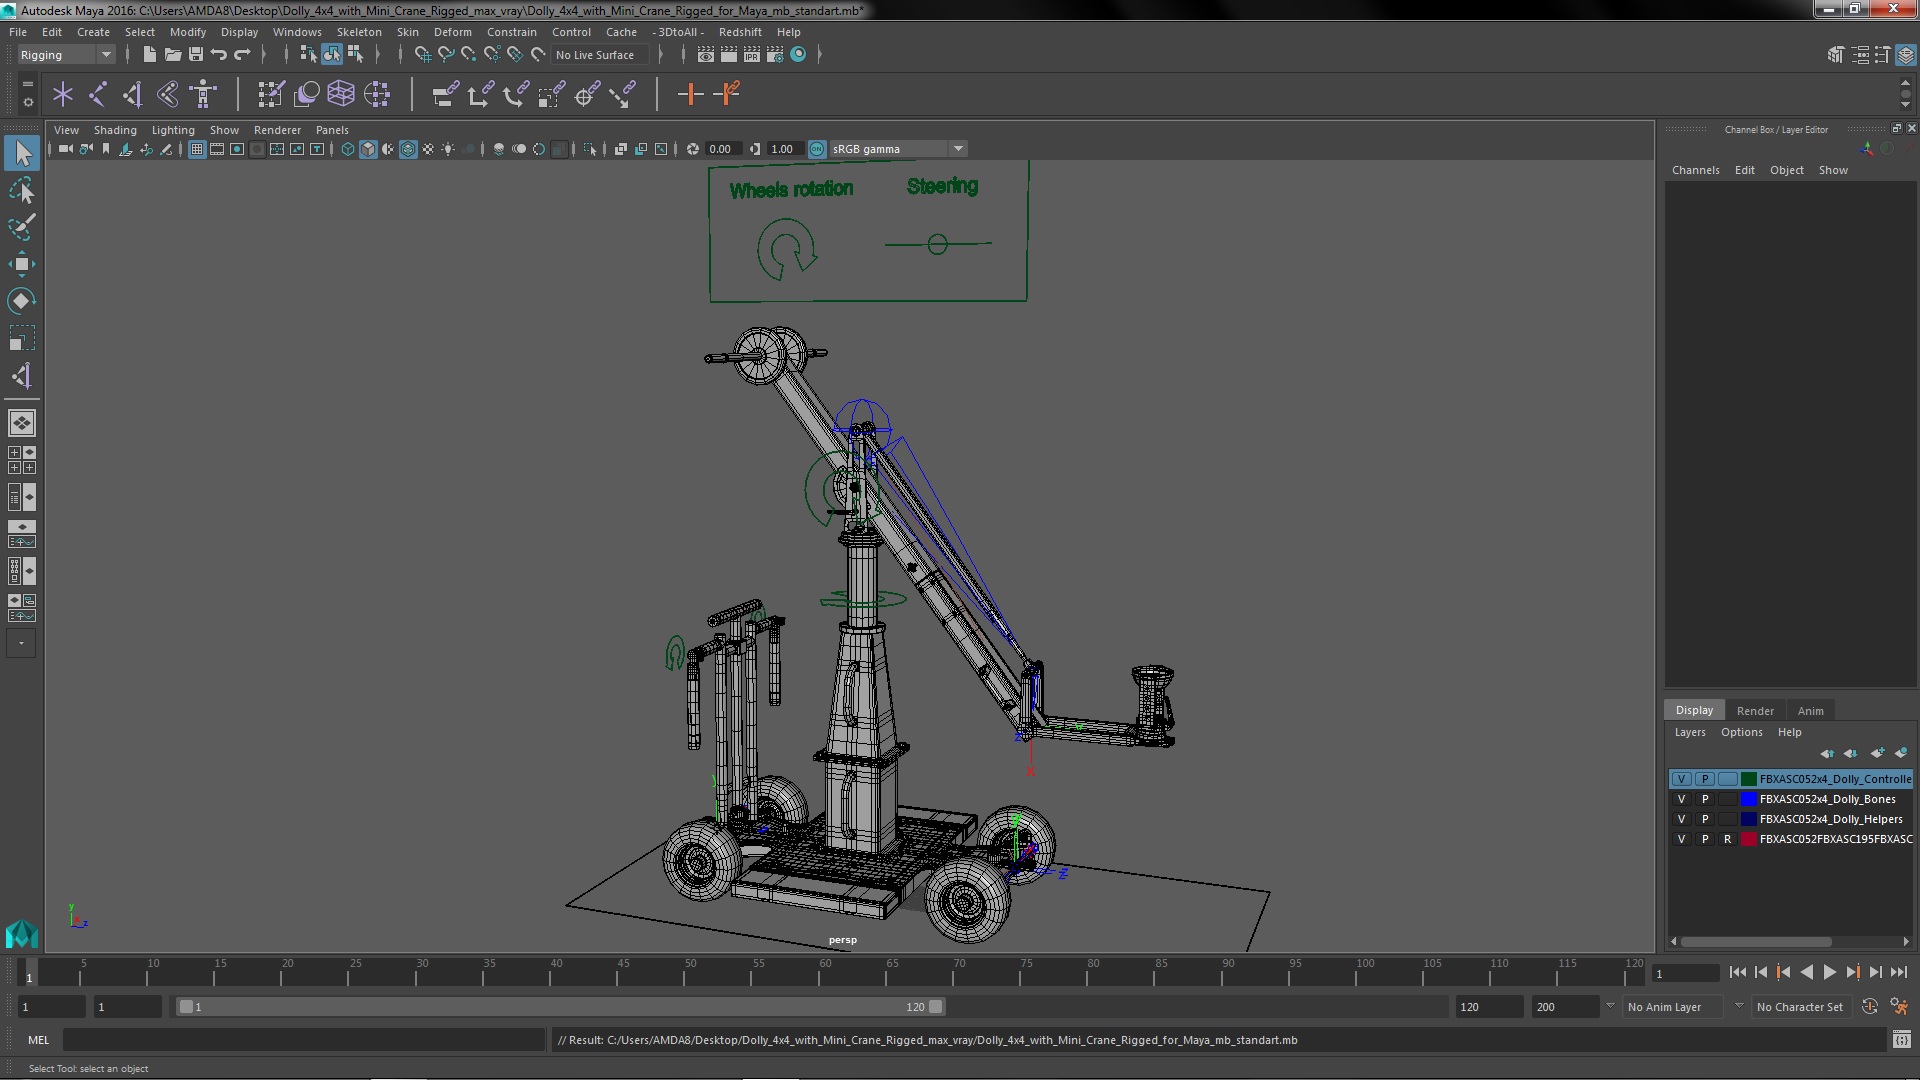Open the Channels menu in Channel Box
The image size is (1920, 1080).
click(x=1695, y=170)
